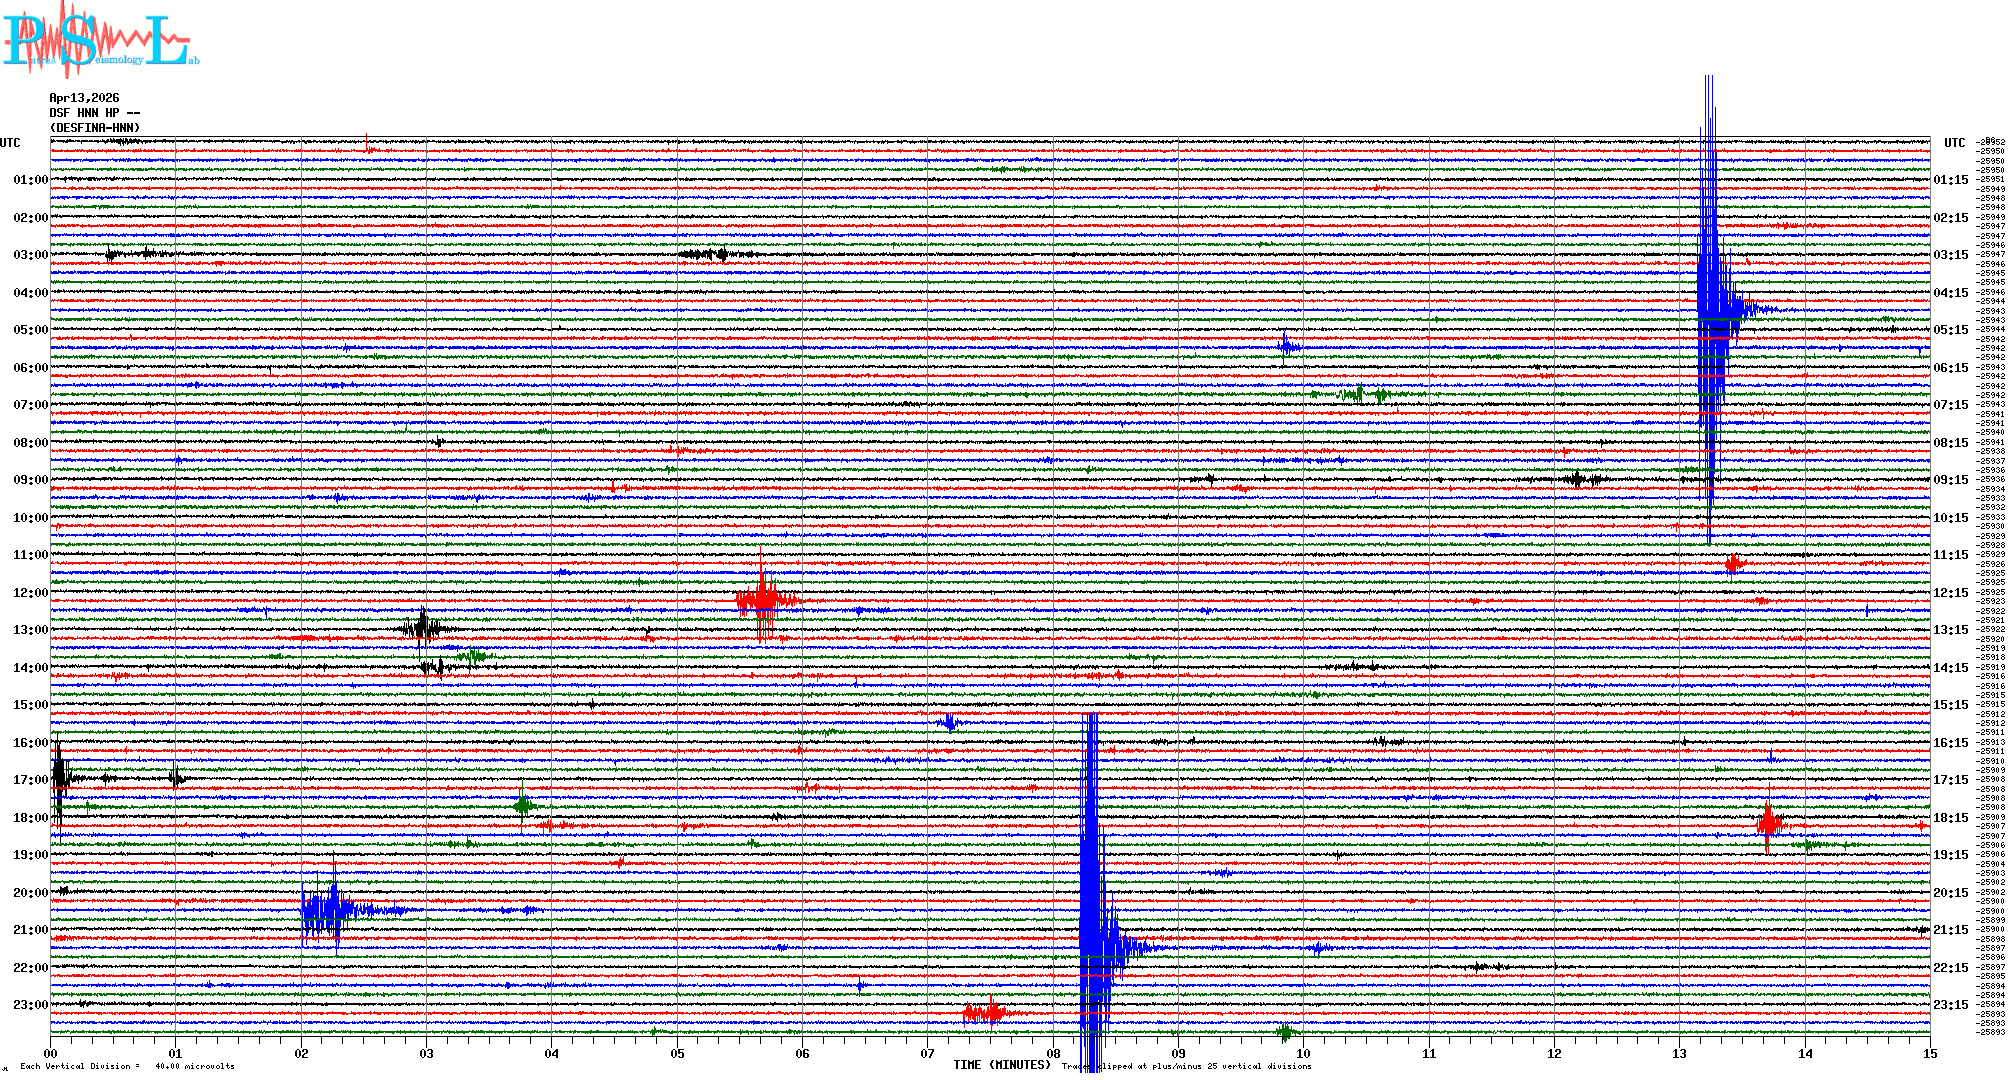Image resolution: width=2010 pixels, height=1080 pixels.
Task: Click the right UTC axis label
Action: pyautogui.click(x=1954, y=143)
